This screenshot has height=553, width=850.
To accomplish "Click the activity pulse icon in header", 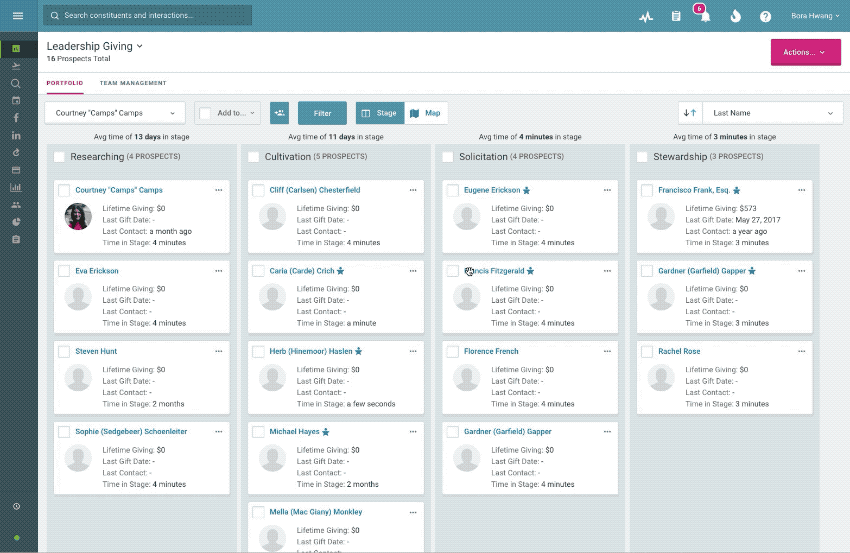I will 646,17.
